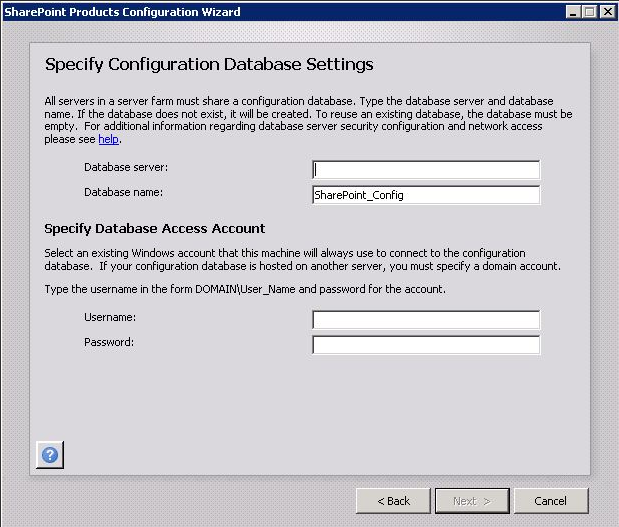Viewport: 619px width, 527px height.
Task: Click the 'Specify Configuration Database Settings' heading
Action: pyautogui.click(x=209, y=64)
